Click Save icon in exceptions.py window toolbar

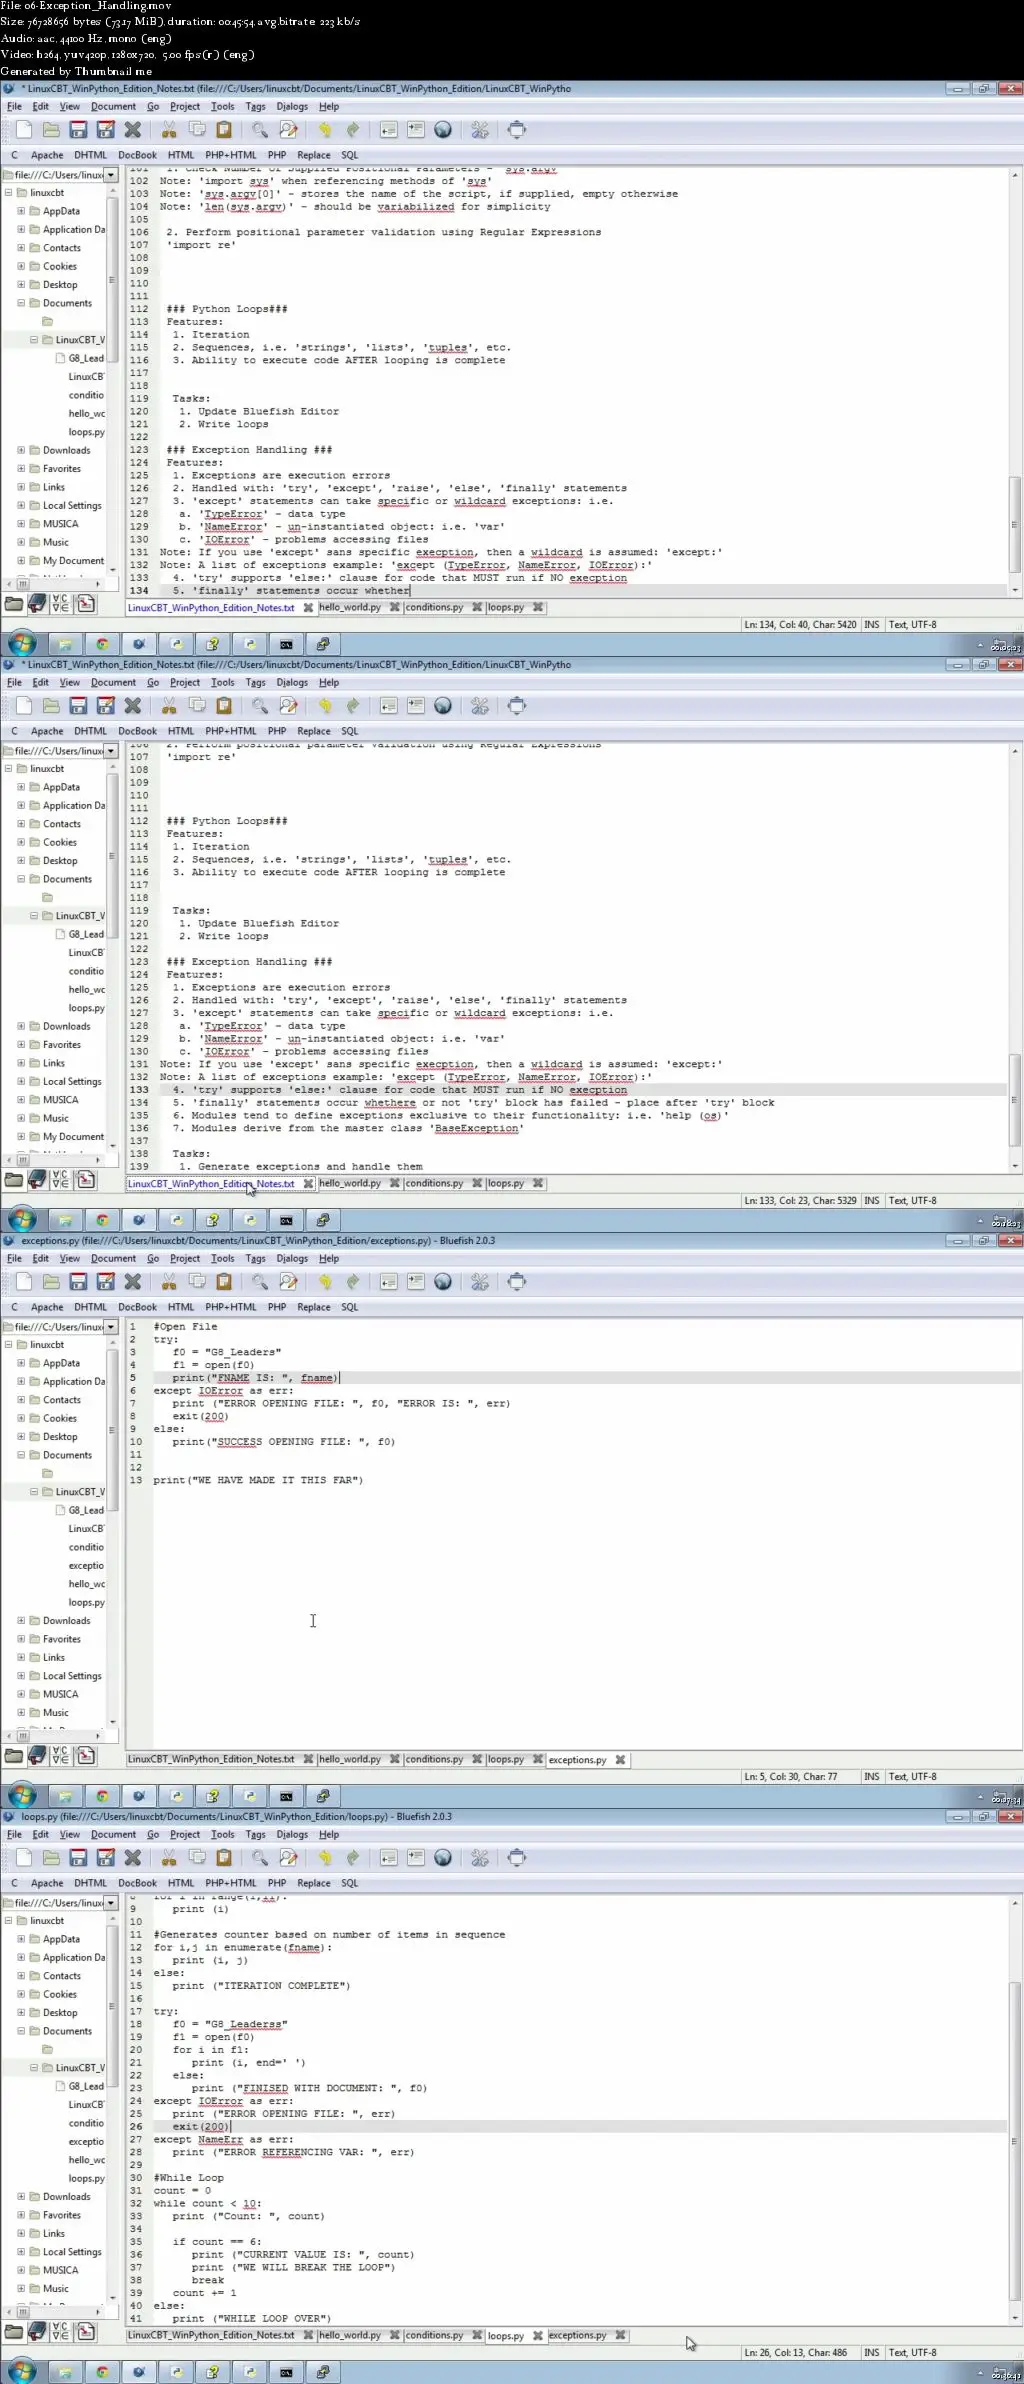click(x=78, y=1281)
